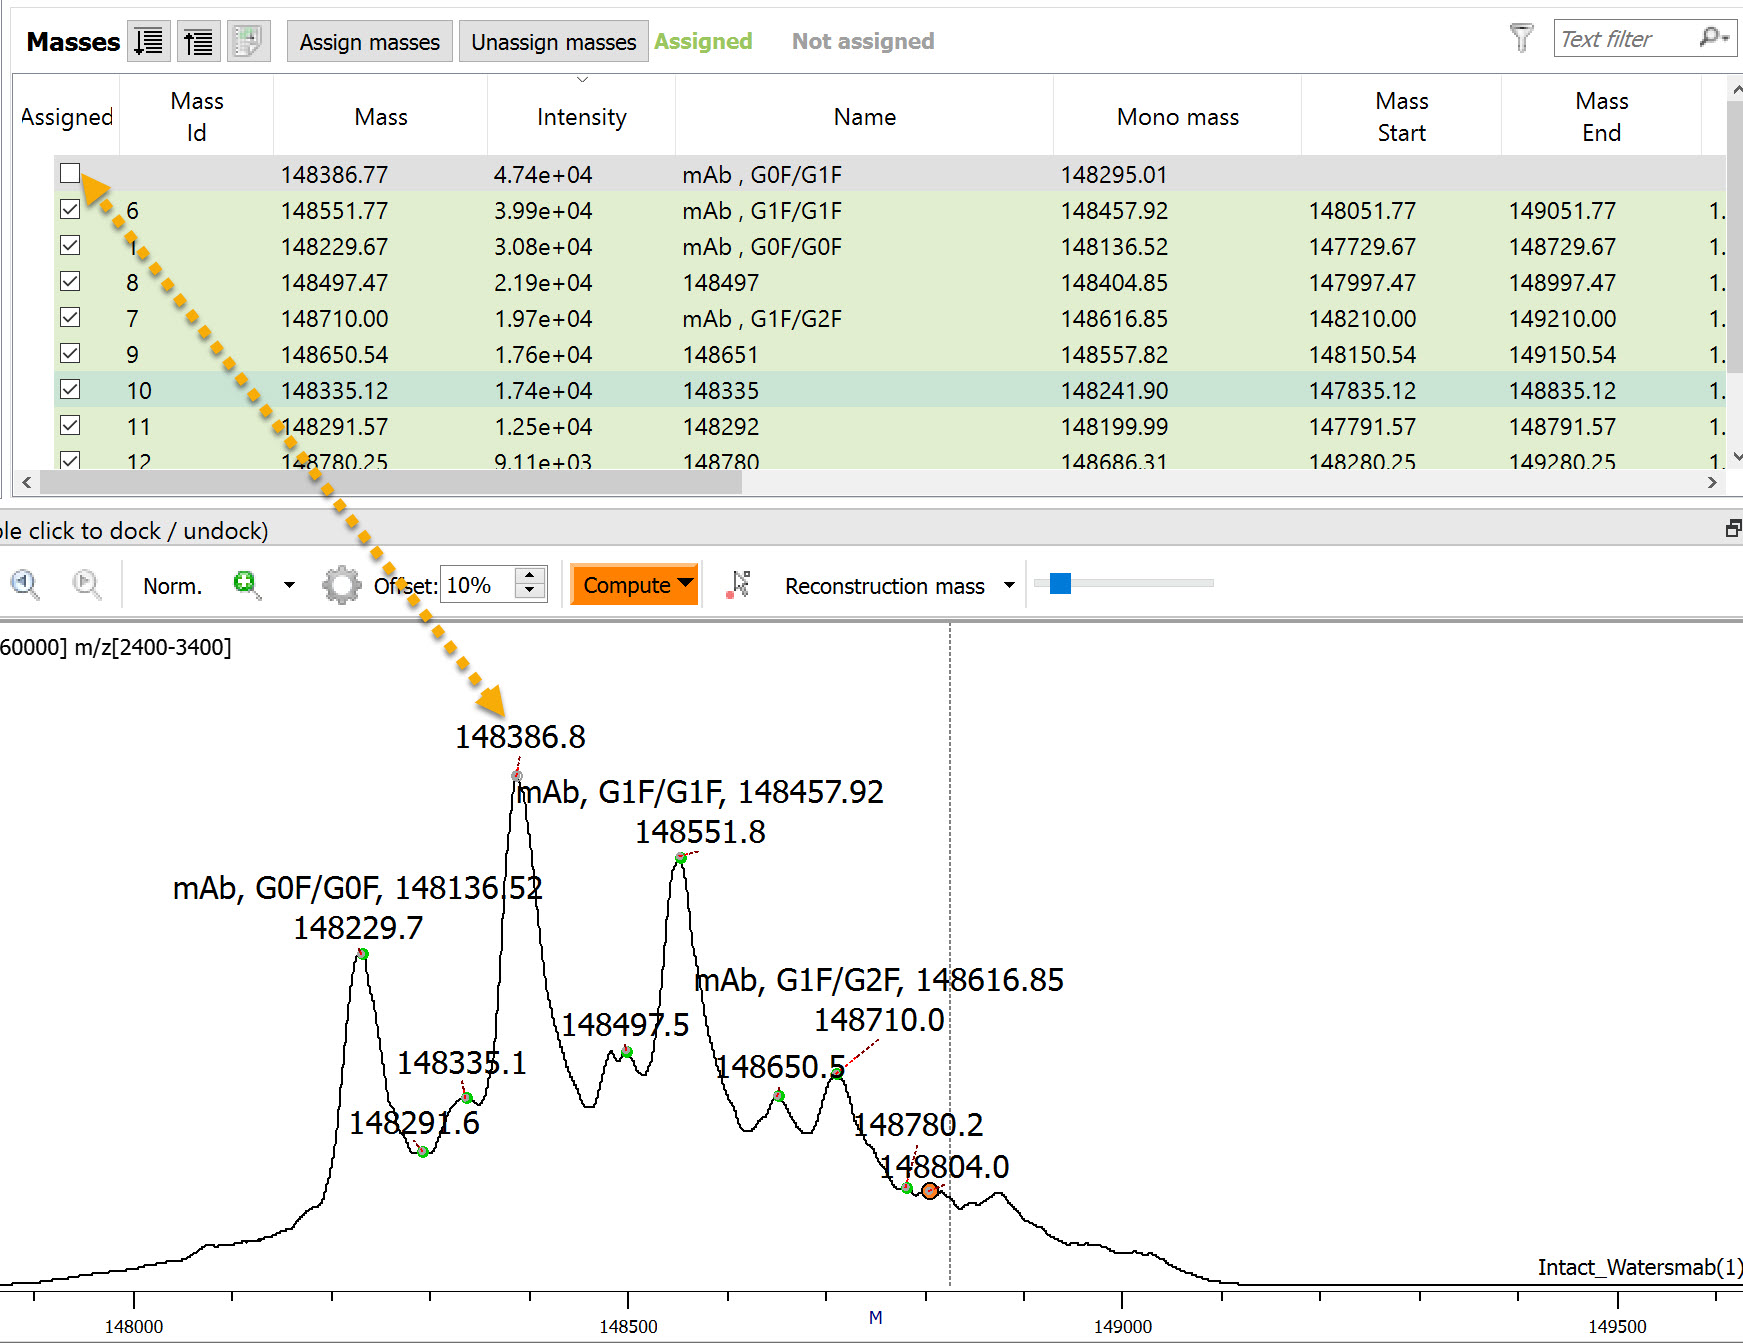This screenshot has height=1343, width=1743.
Task: Click the search magnifier in Text filter
Action: click(x=1712, y=38)
